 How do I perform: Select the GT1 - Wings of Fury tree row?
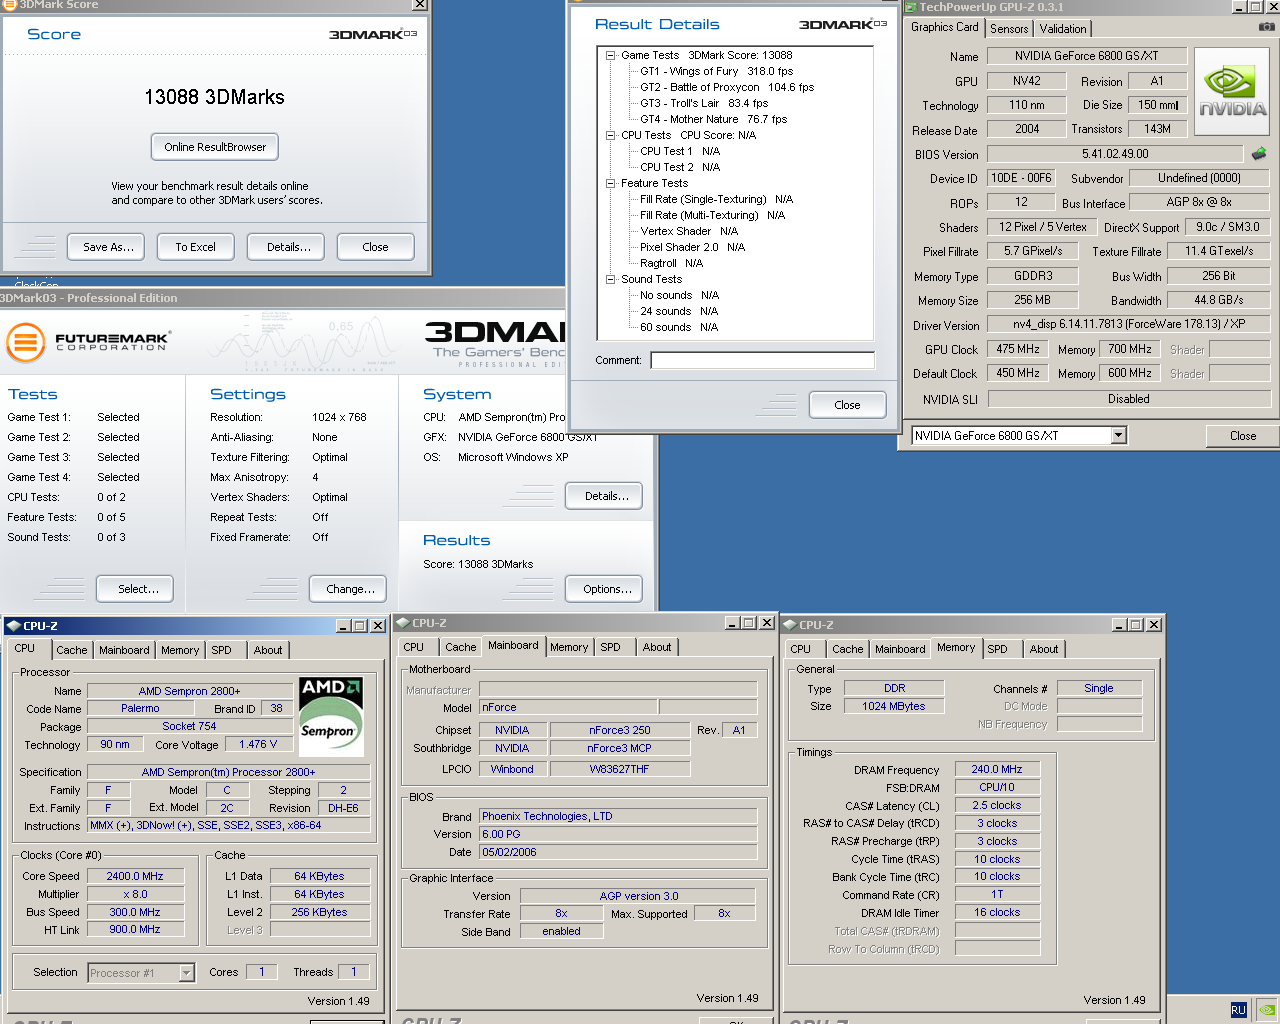(x=716, y=71)
